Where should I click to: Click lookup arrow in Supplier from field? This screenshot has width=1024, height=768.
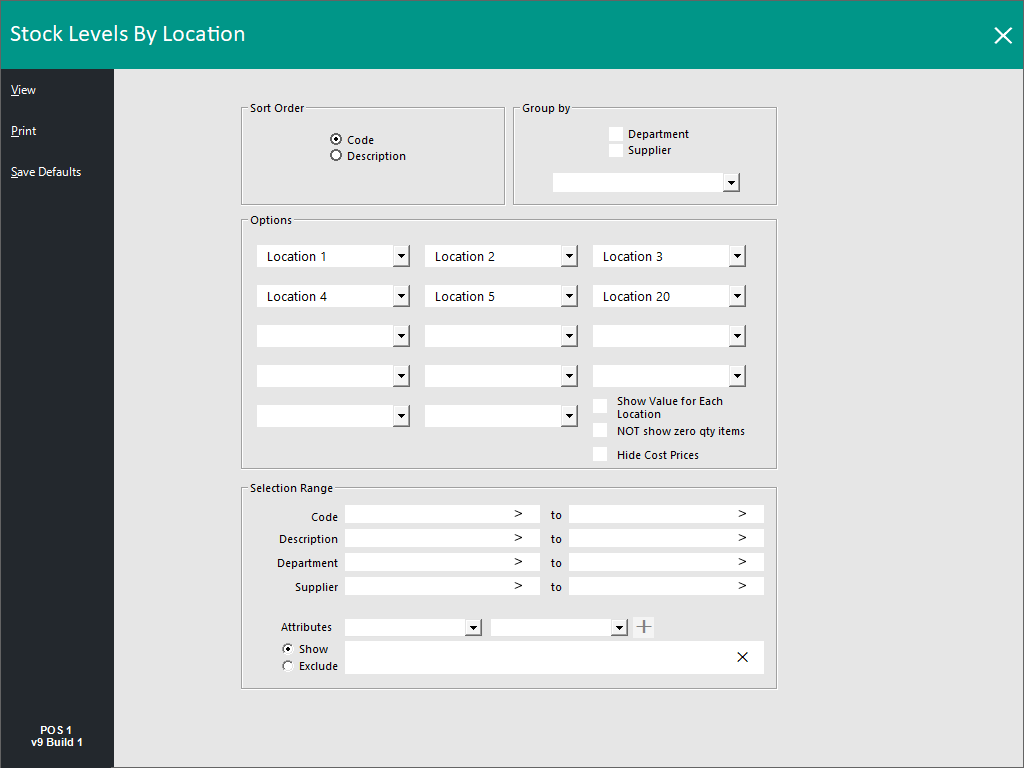[519, 586]
